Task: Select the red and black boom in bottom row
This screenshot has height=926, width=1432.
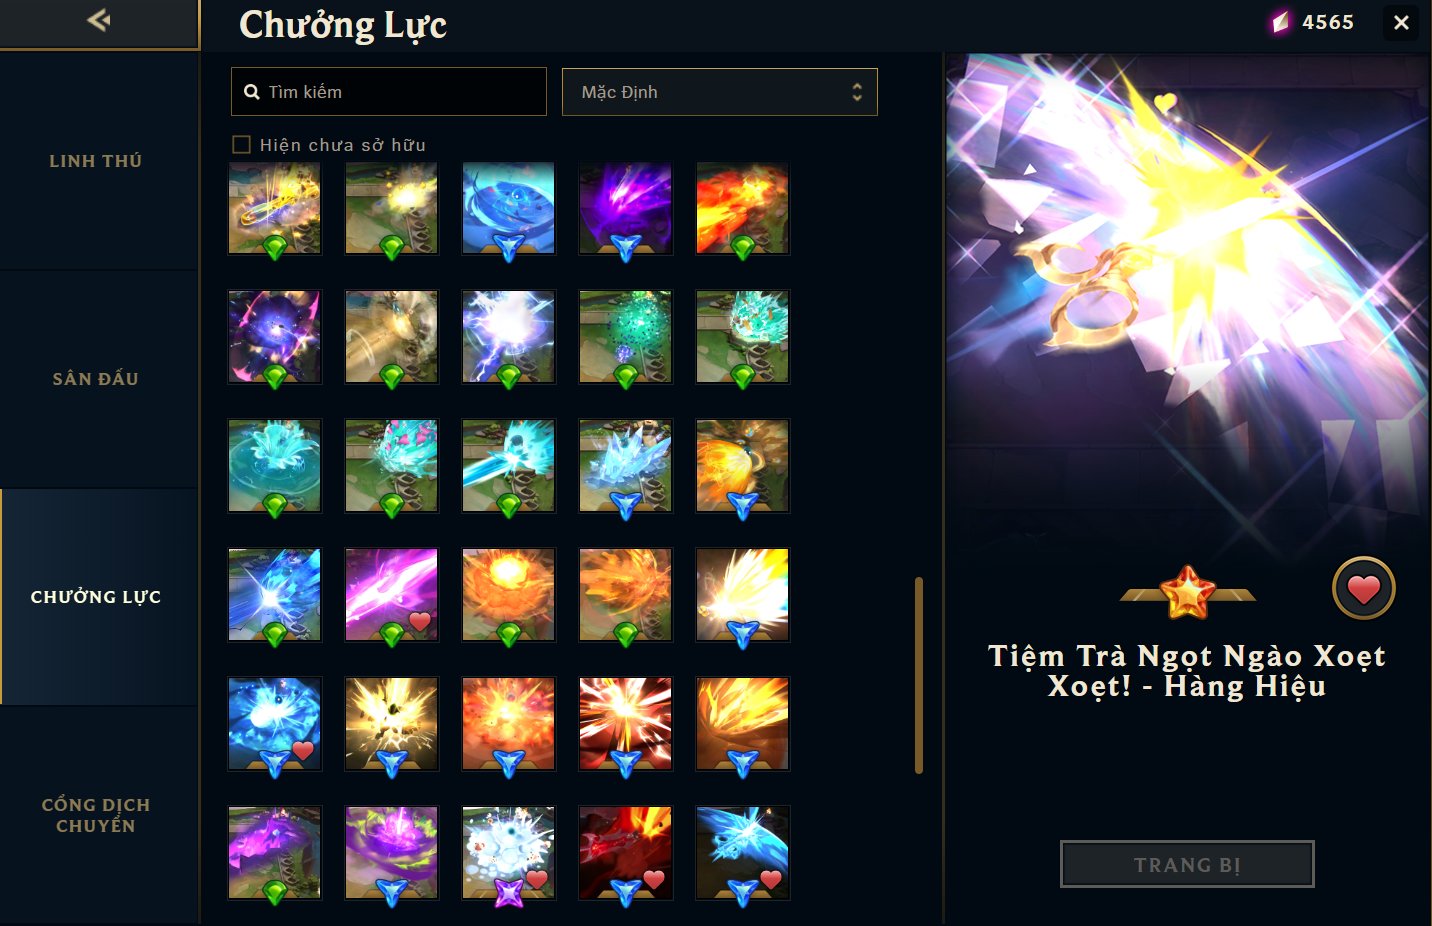Action: [625, 852]
